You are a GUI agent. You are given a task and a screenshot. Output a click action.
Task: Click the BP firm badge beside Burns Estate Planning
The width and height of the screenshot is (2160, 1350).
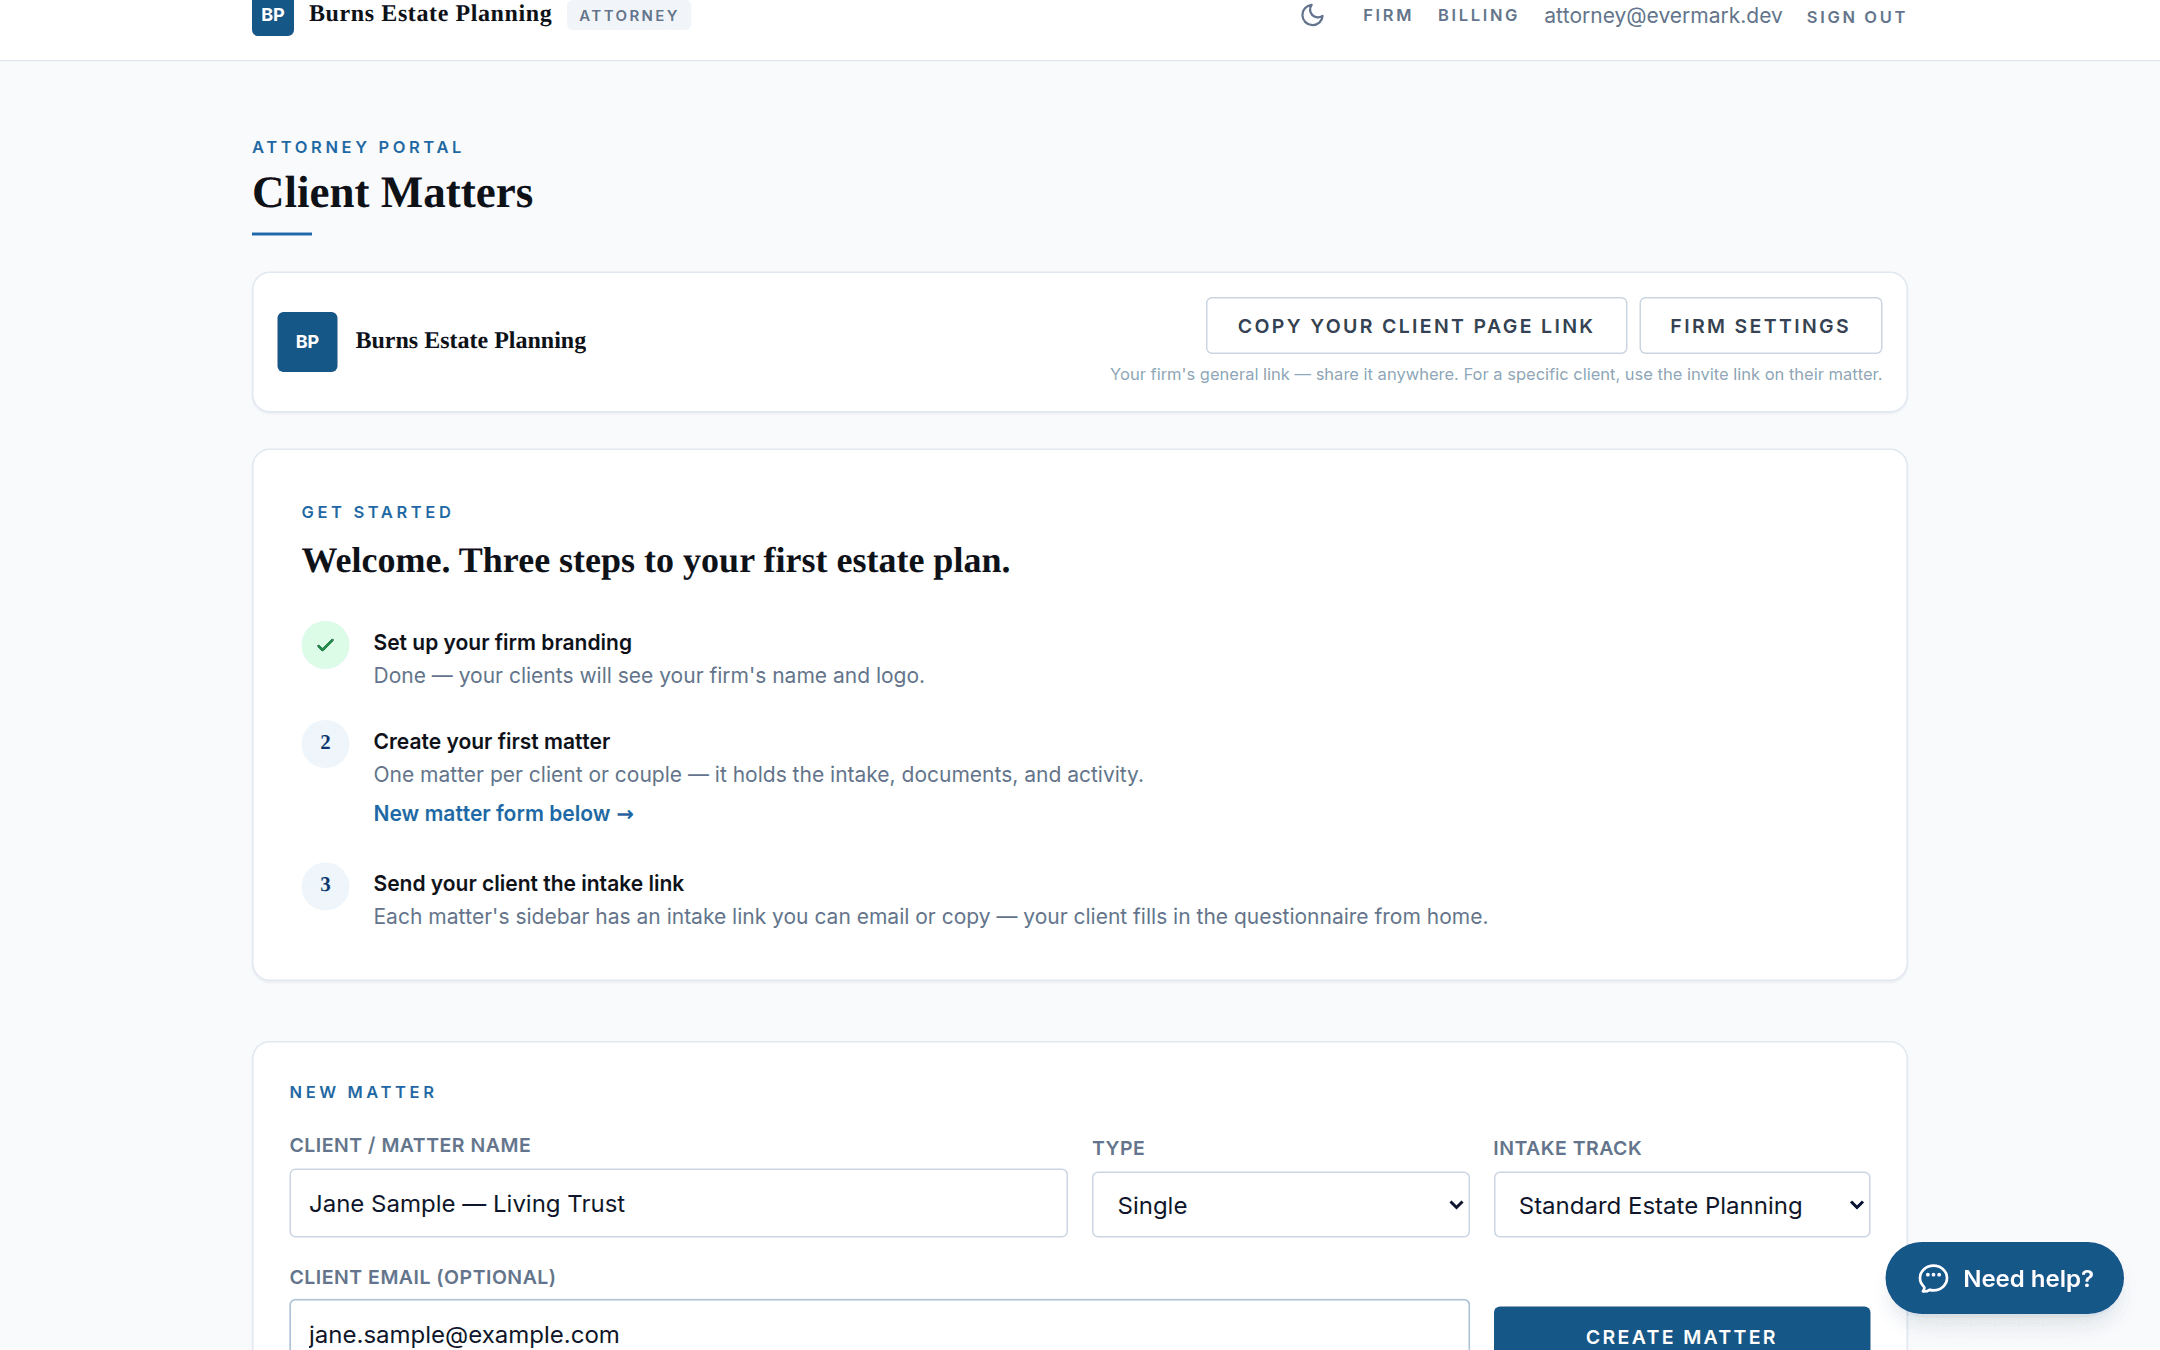tap(307, 342)
